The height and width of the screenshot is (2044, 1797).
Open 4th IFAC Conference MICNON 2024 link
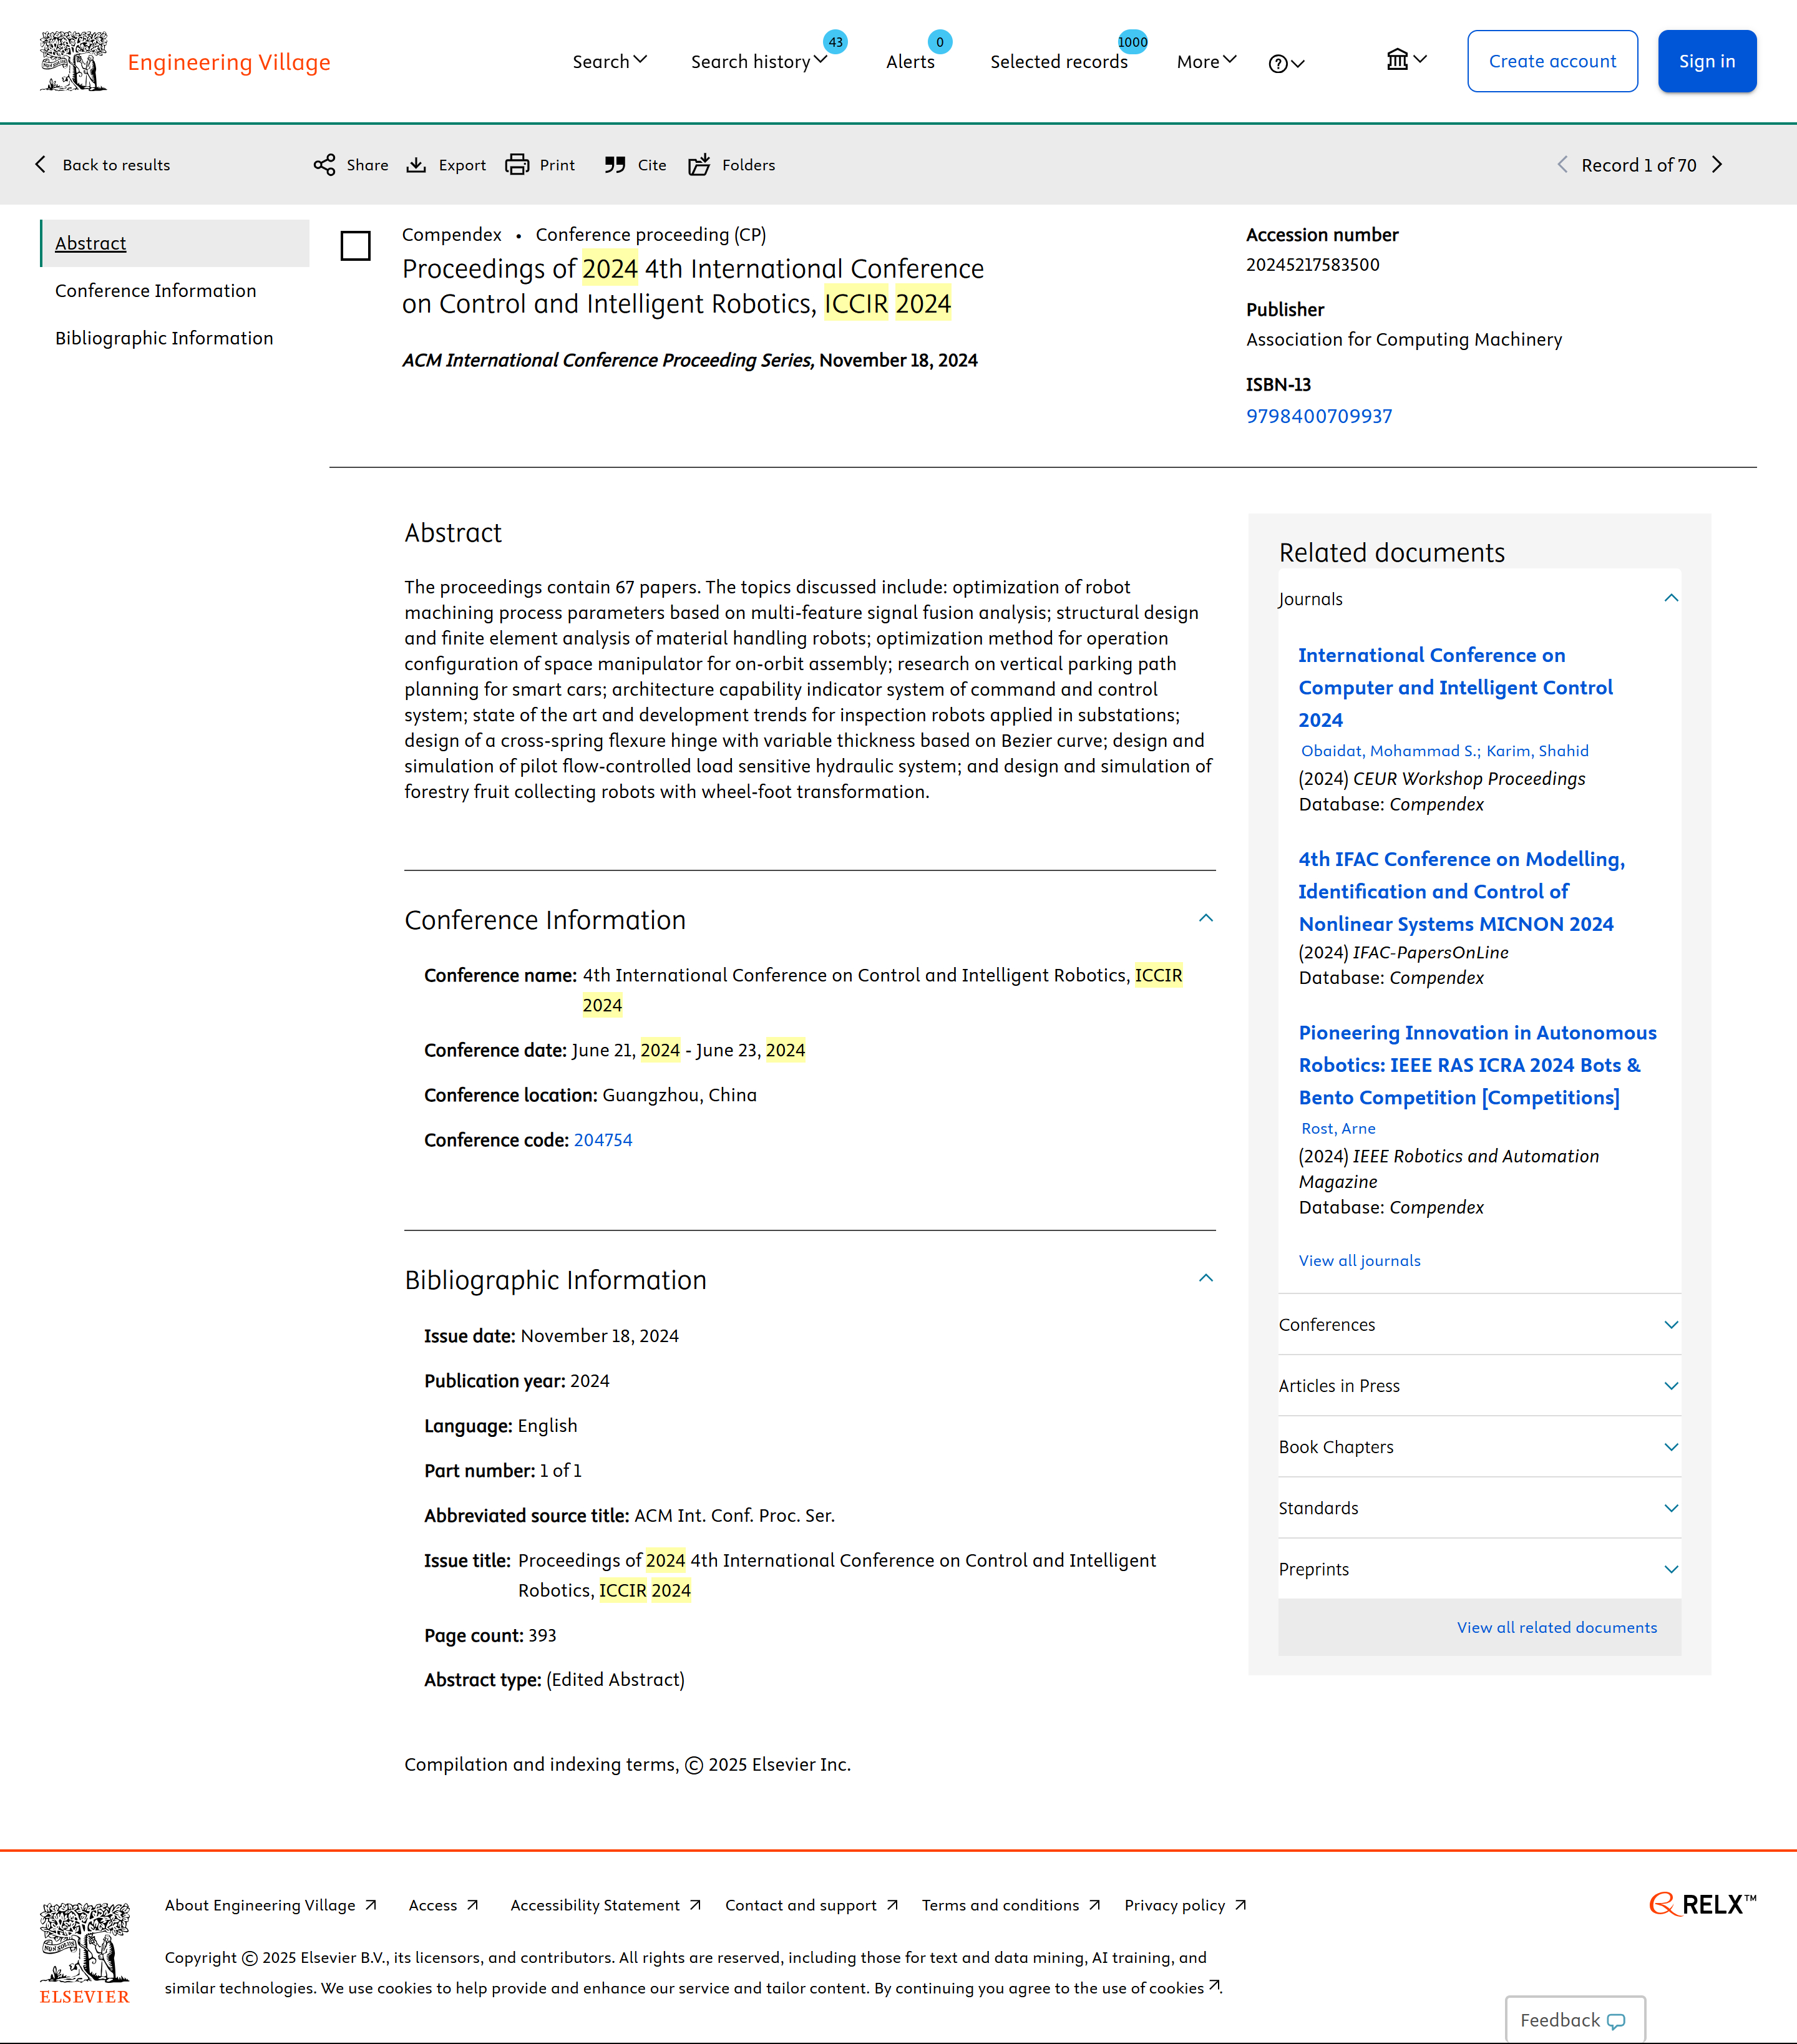[1461, 891]
